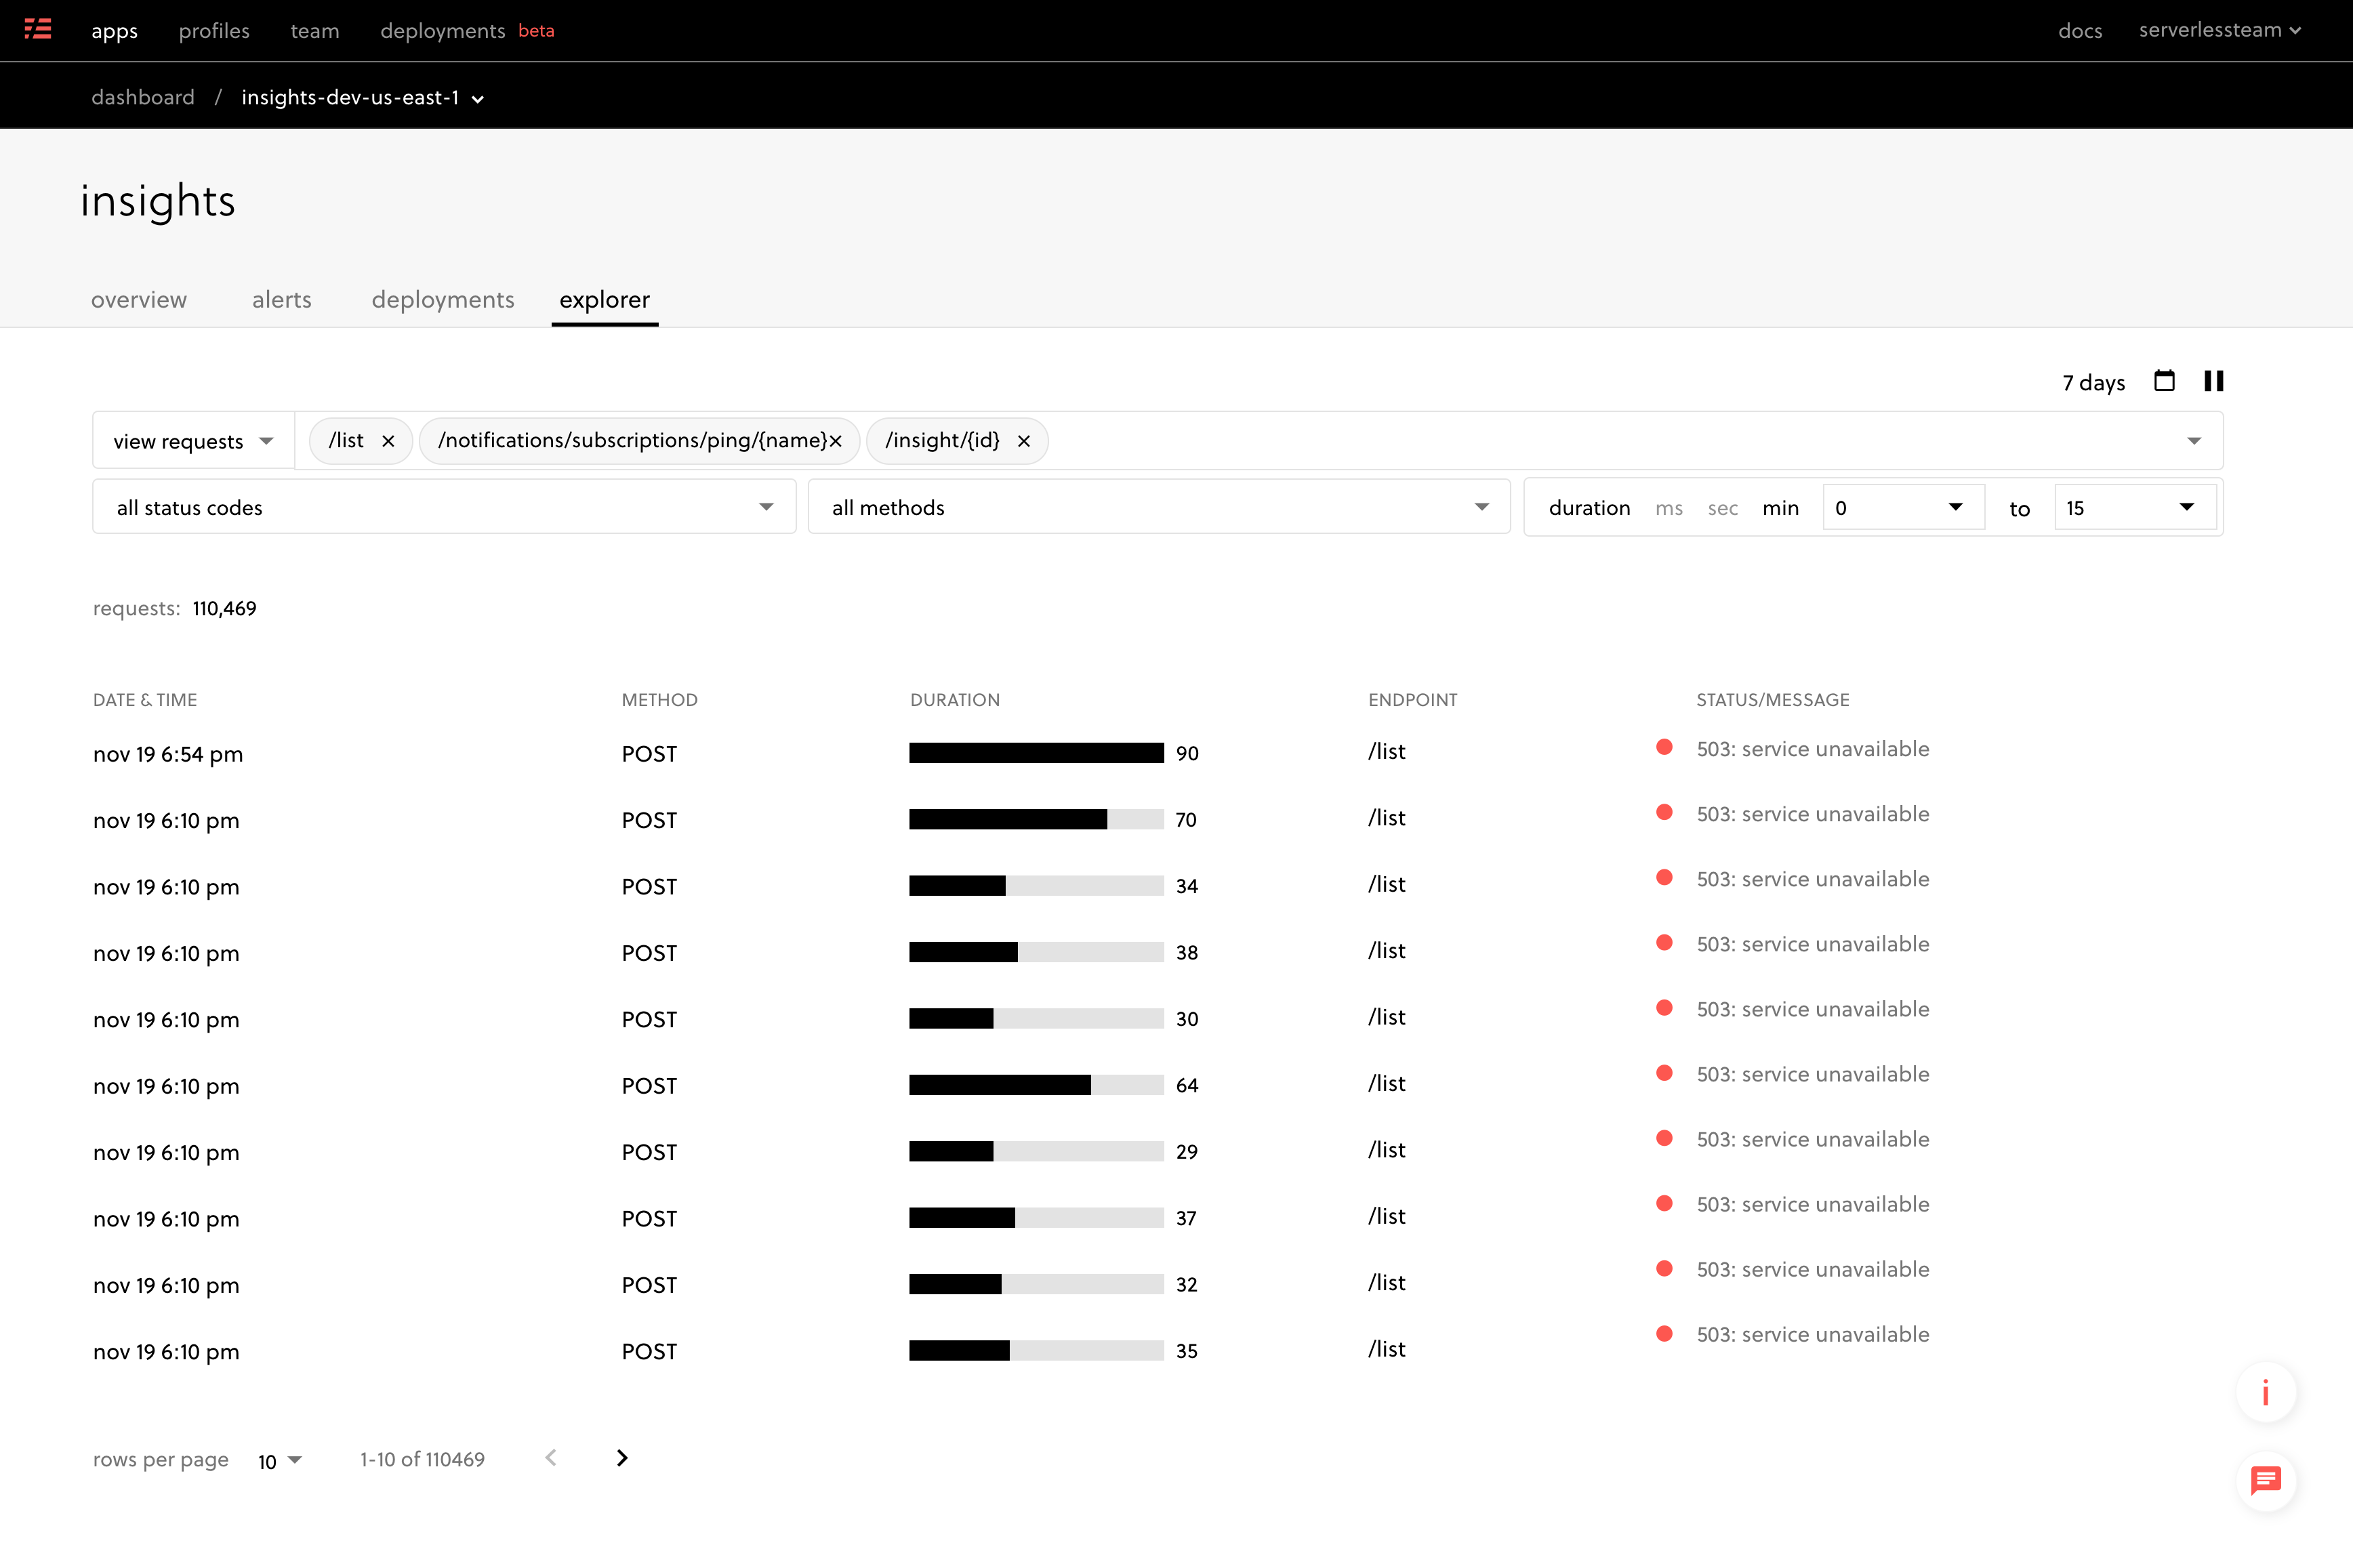Remove the /list endpoint filter chip
The height and width of the screenshot is (1568, 2353).
389,440
